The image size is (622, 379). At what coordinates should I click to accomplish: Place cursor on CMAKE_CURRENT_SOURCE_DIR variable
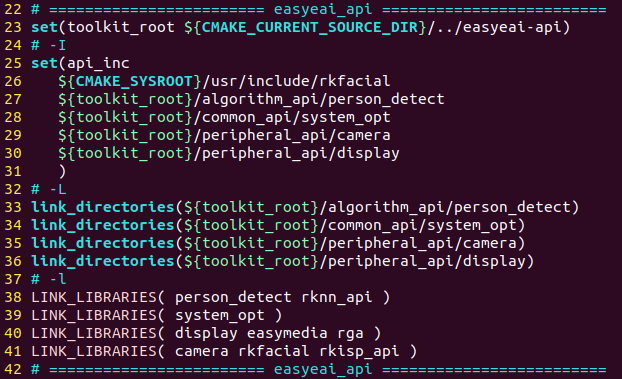click(309, 27)
